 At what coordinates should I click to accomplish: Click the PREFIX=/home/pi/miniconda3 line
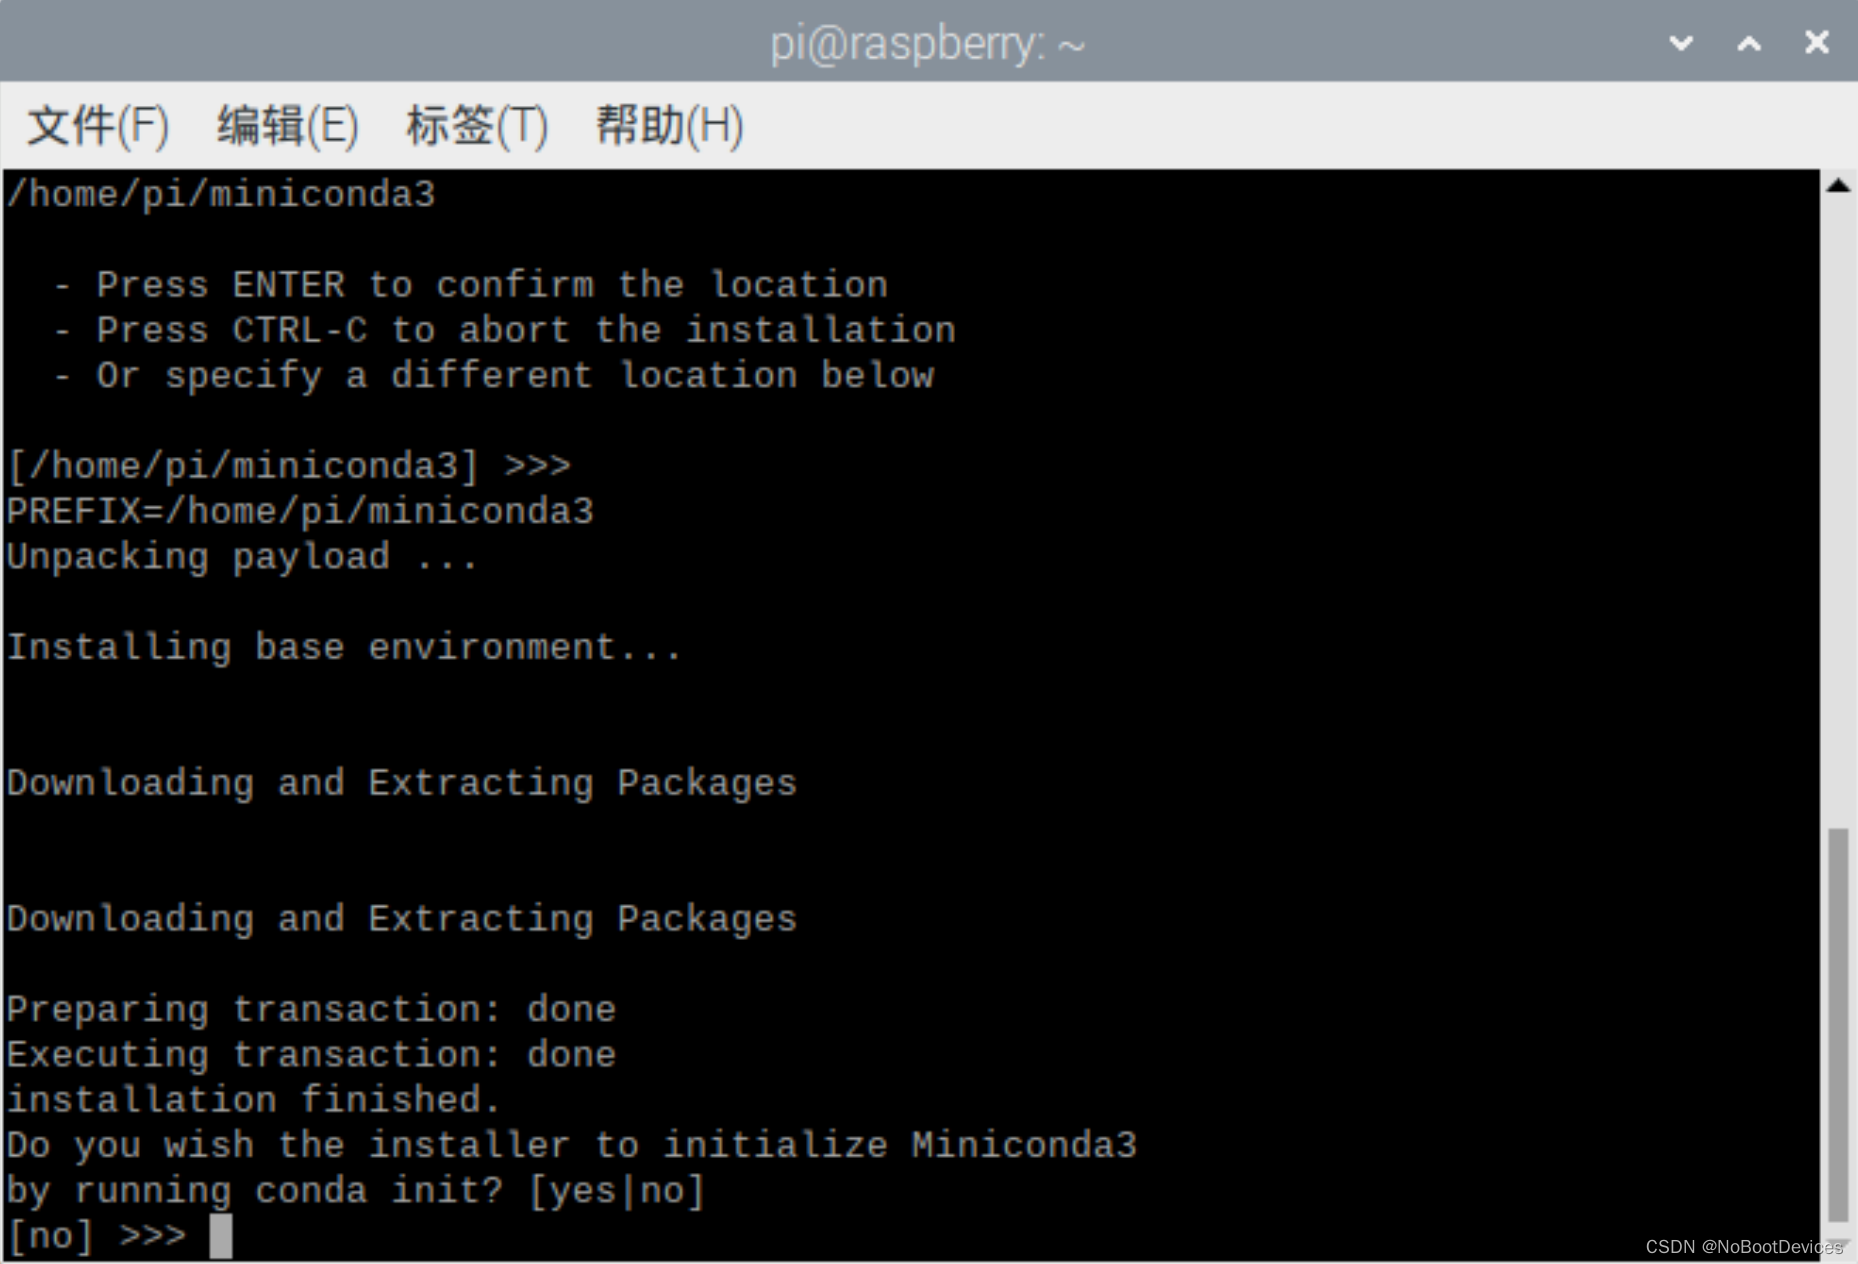(x=300, y=510)
